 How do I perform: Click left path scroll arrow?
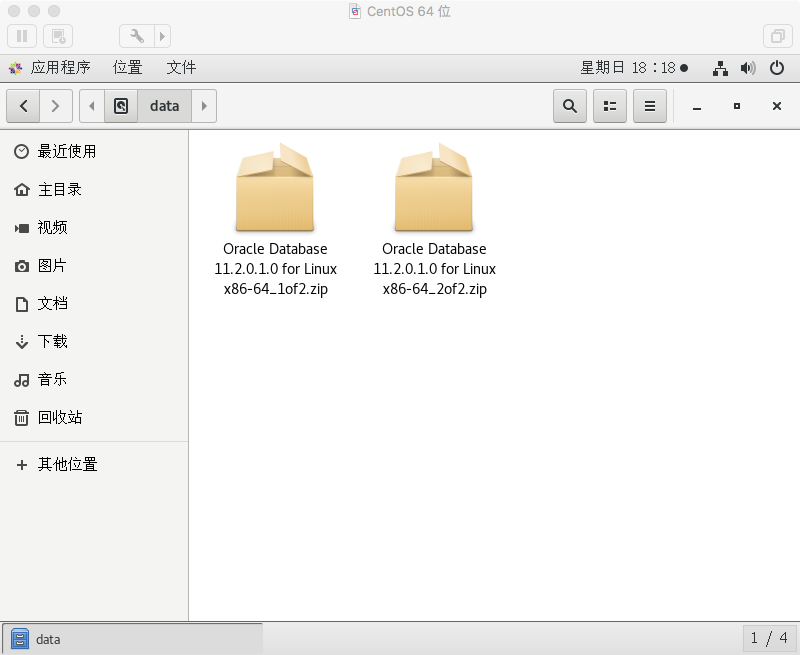point(92,106)
